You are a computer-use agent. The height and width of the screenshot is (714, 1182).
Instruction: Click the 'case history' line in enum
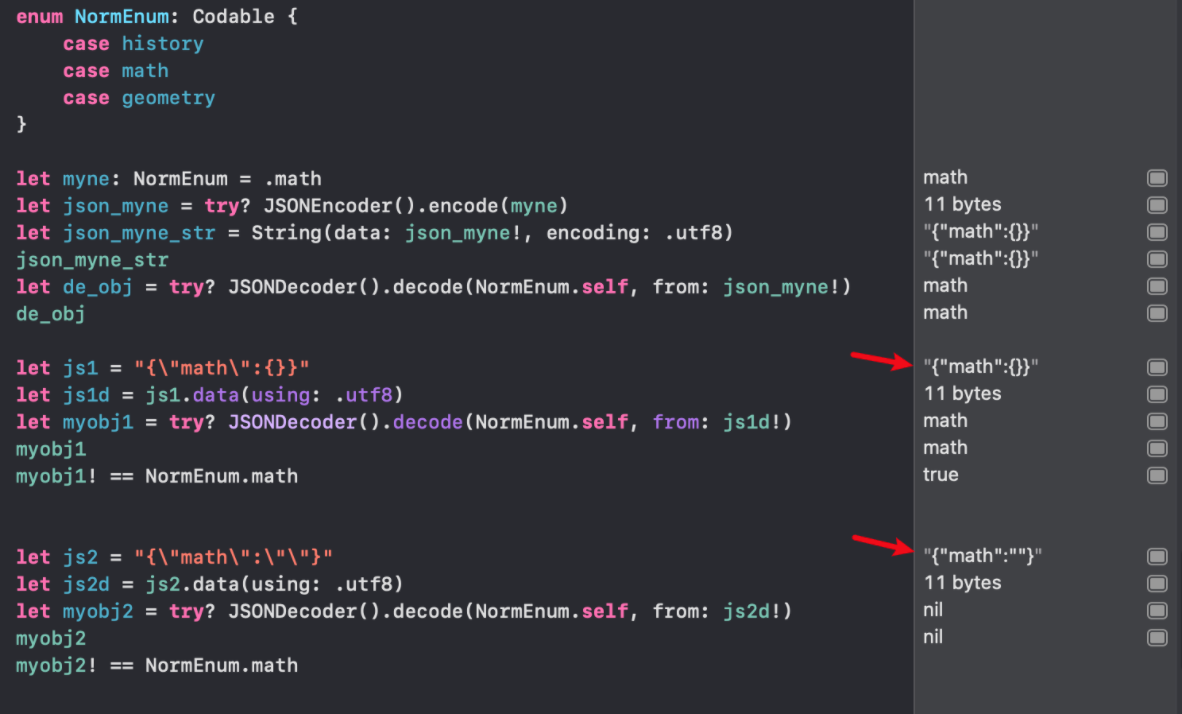coord(133,44)
